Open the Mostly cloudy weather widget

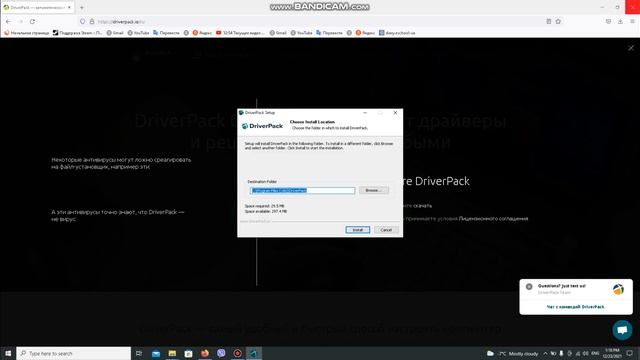(x=512, y=353)
